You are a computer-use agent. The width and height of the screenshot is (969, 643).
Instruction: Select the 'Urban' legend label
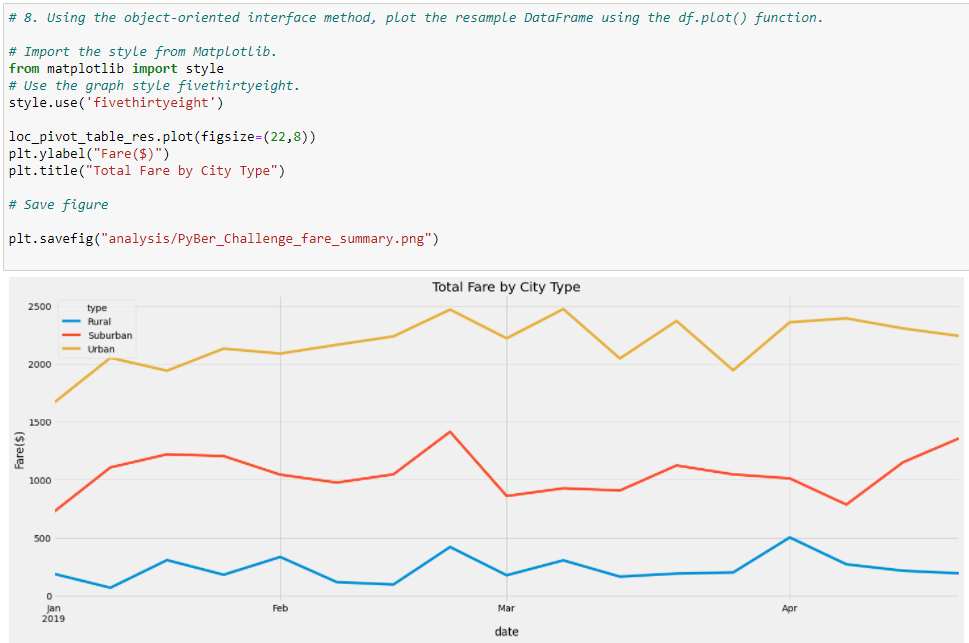[x=101, y=349]
